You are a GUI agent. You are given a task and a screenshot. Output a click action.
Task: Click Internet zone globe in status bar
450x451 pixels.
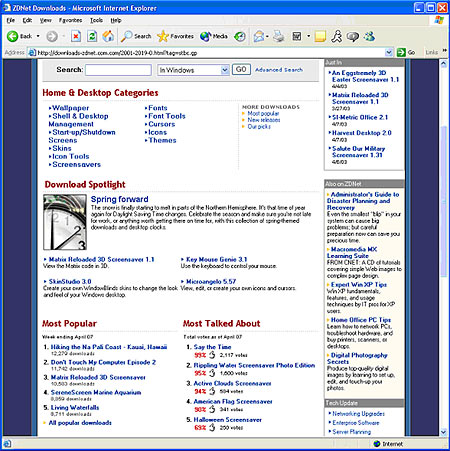[377, 444]
